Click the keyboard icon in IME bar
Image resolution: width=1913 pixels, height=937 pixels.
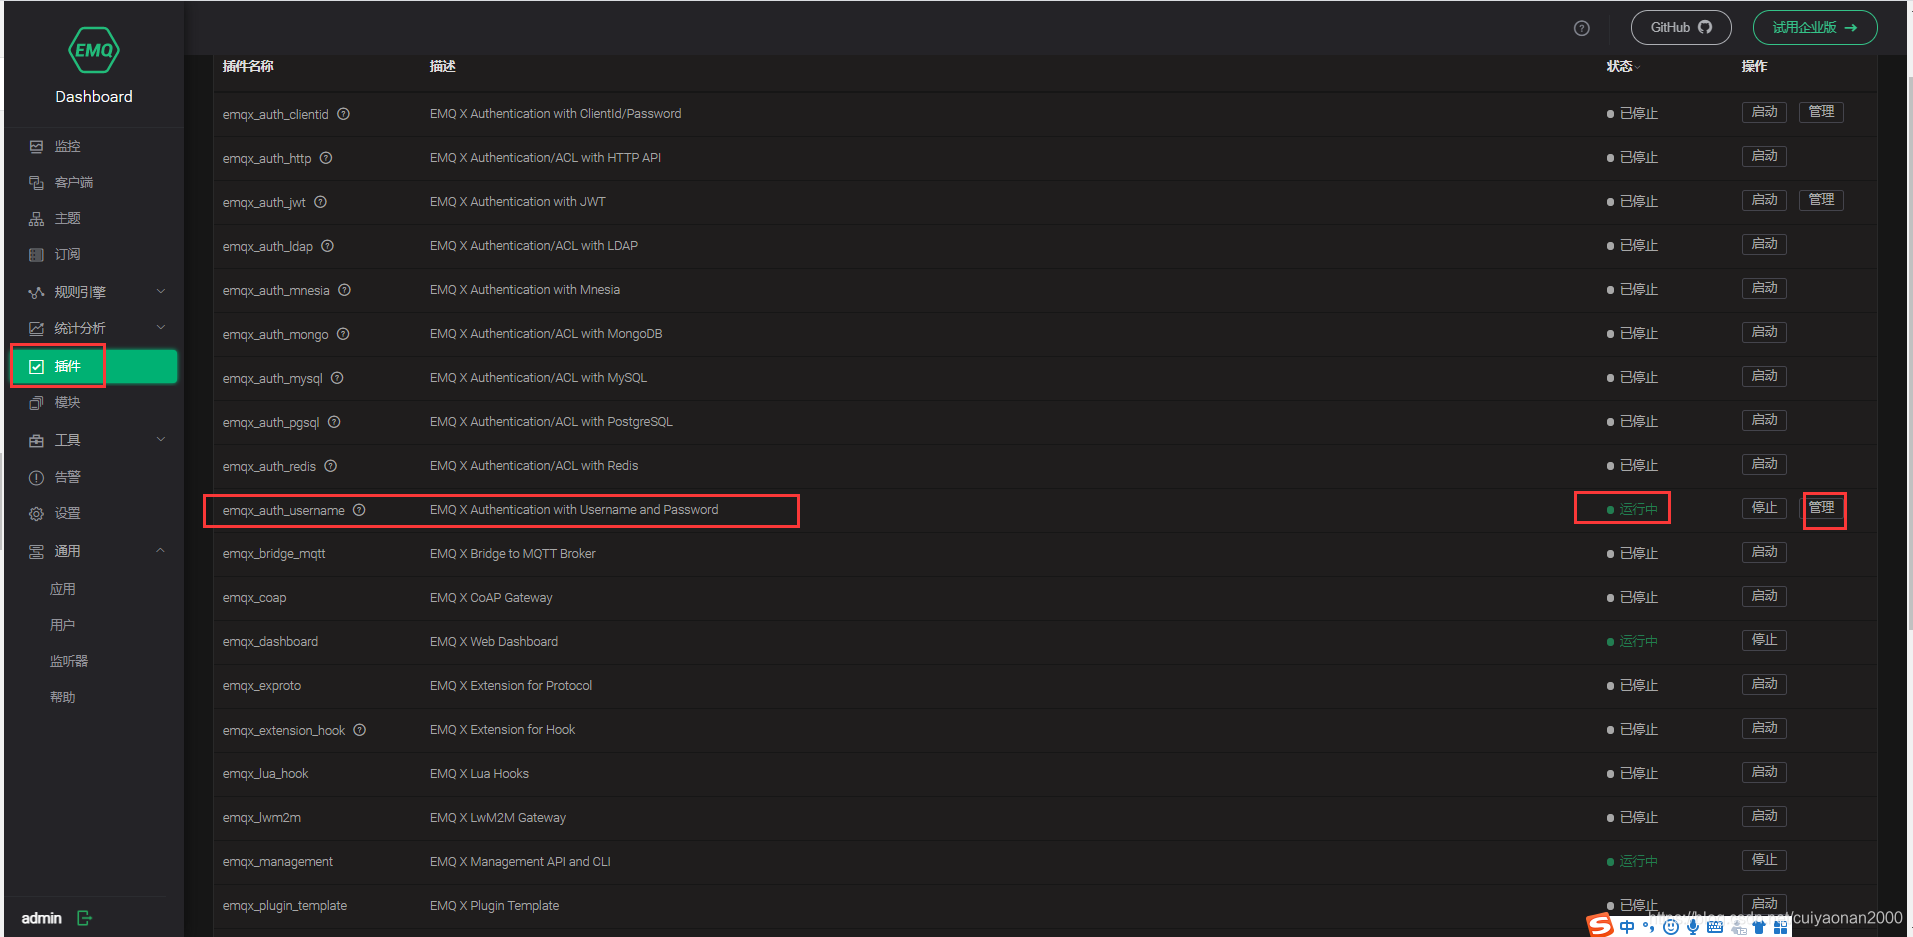(1715, 927)
